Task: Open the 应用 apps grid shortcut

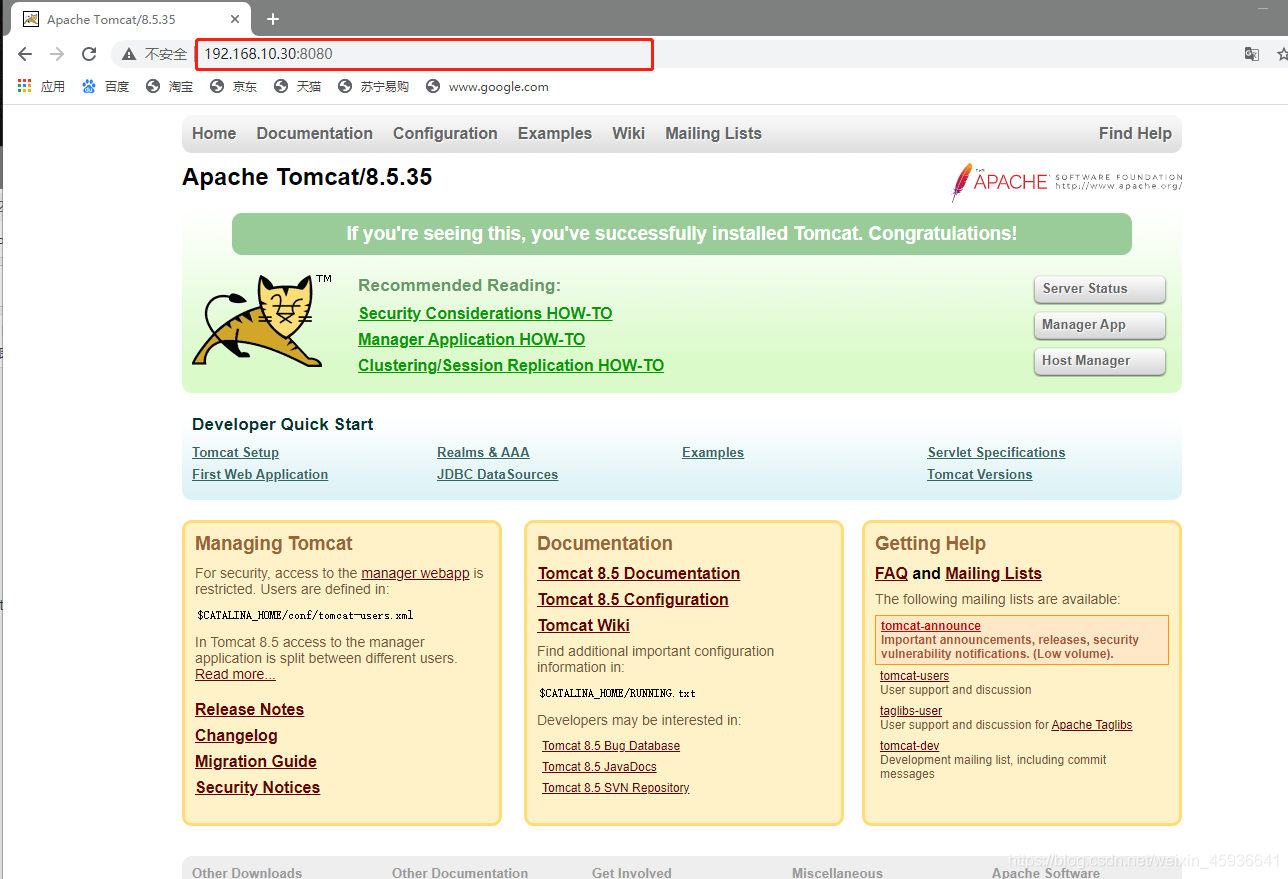Action: pyautogui.click(x=41, y=87)
